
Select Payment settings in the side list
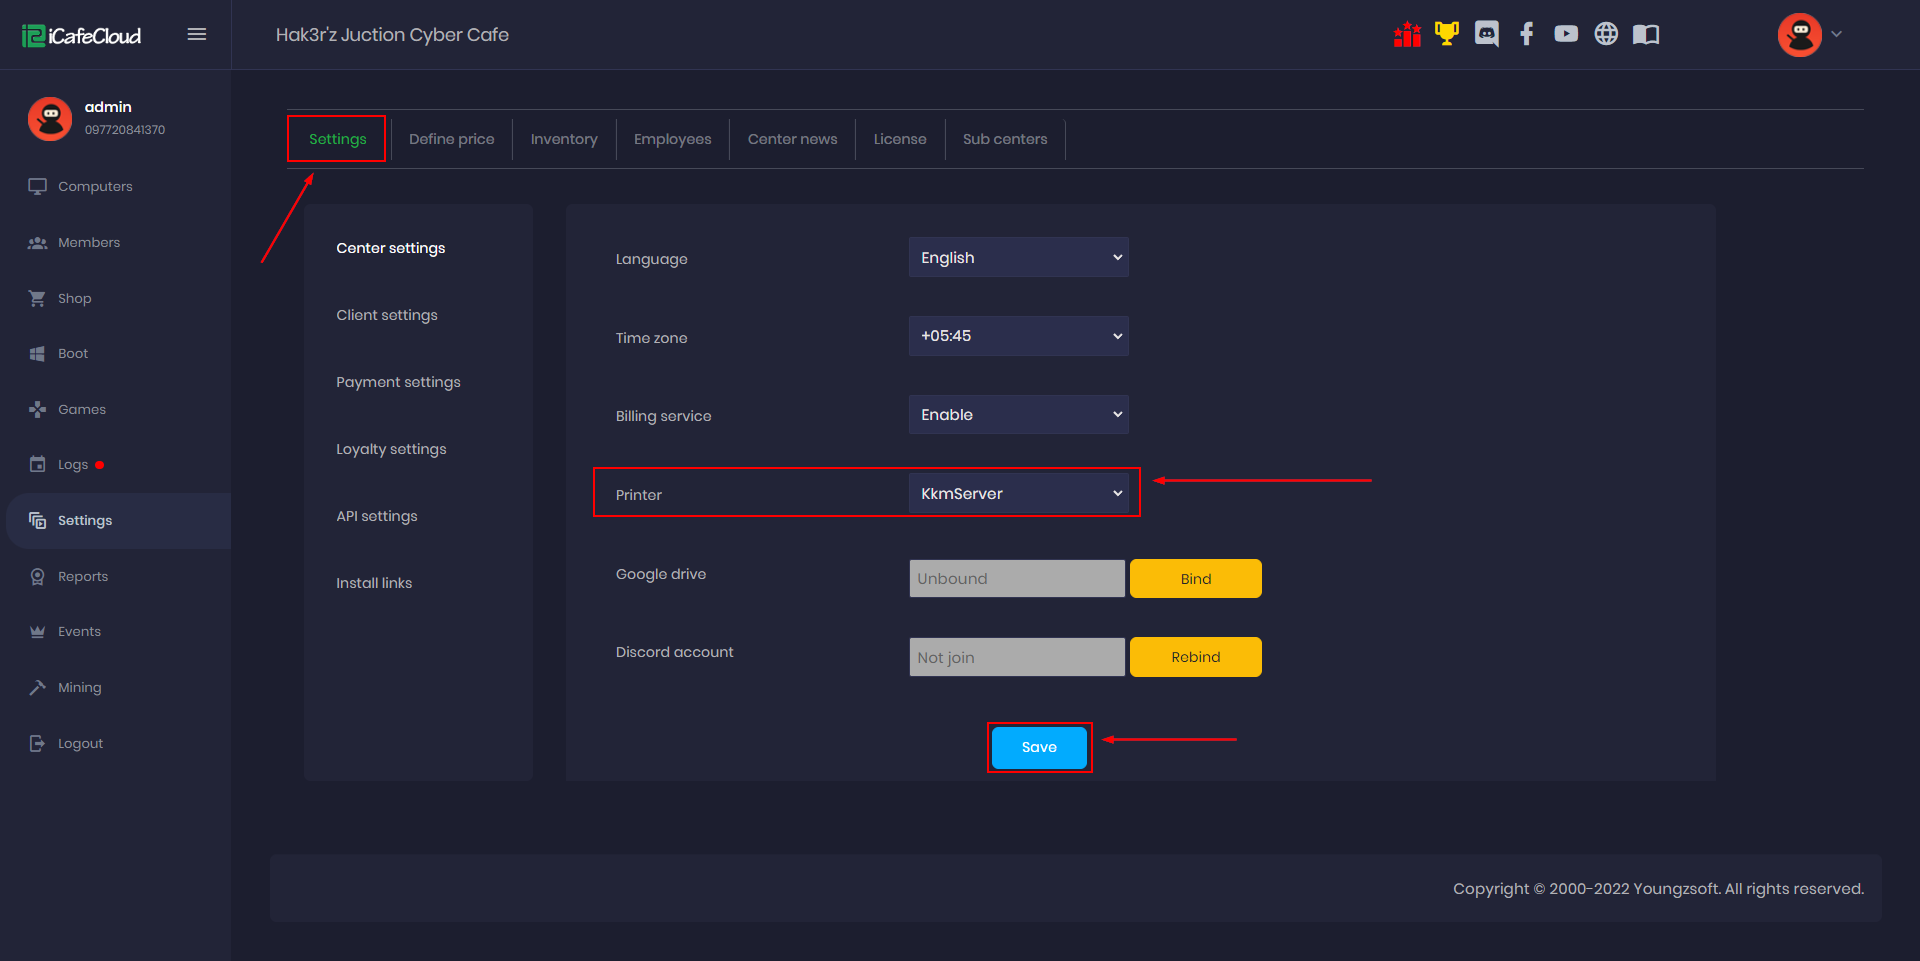(398, 382)
